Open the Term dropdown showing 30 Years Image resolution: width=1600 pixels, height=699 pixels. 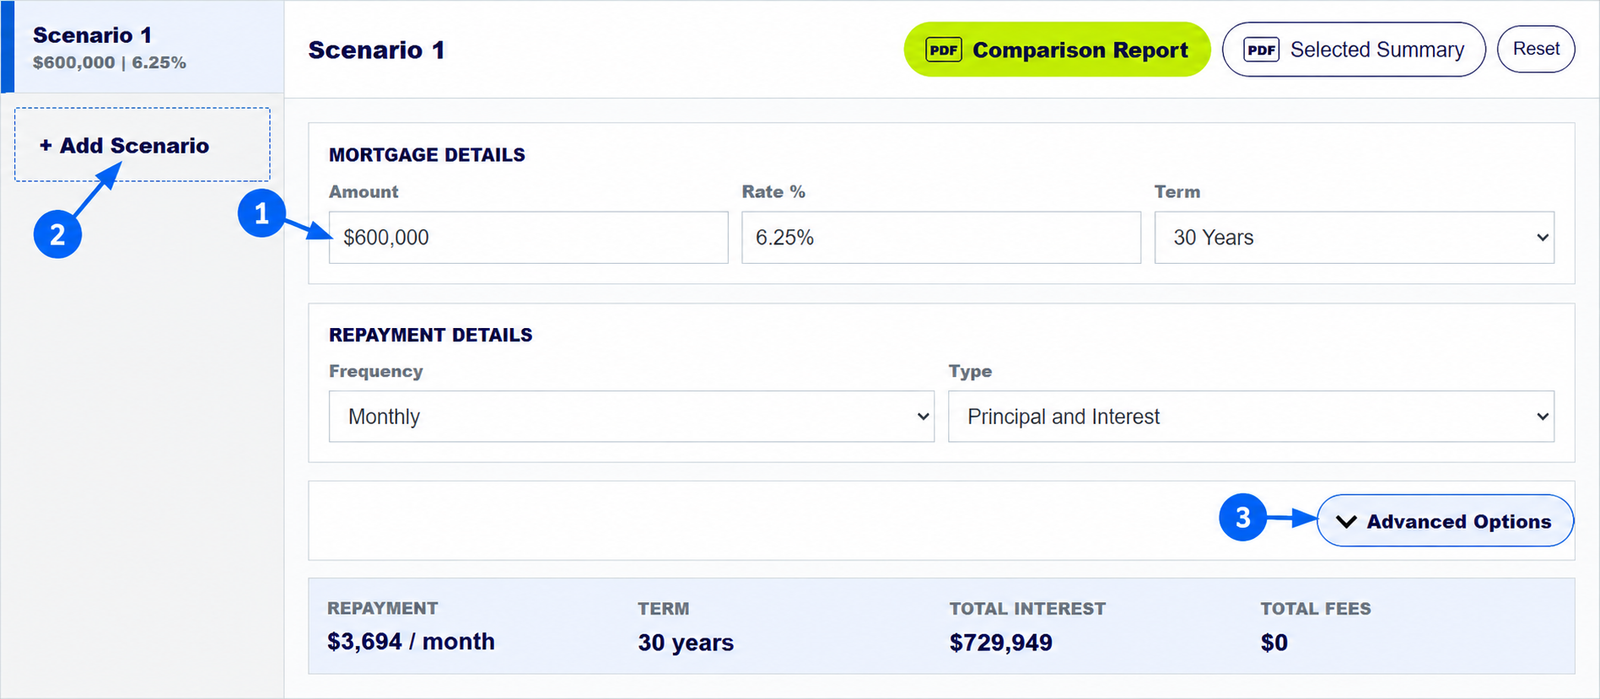(1354, 237)
